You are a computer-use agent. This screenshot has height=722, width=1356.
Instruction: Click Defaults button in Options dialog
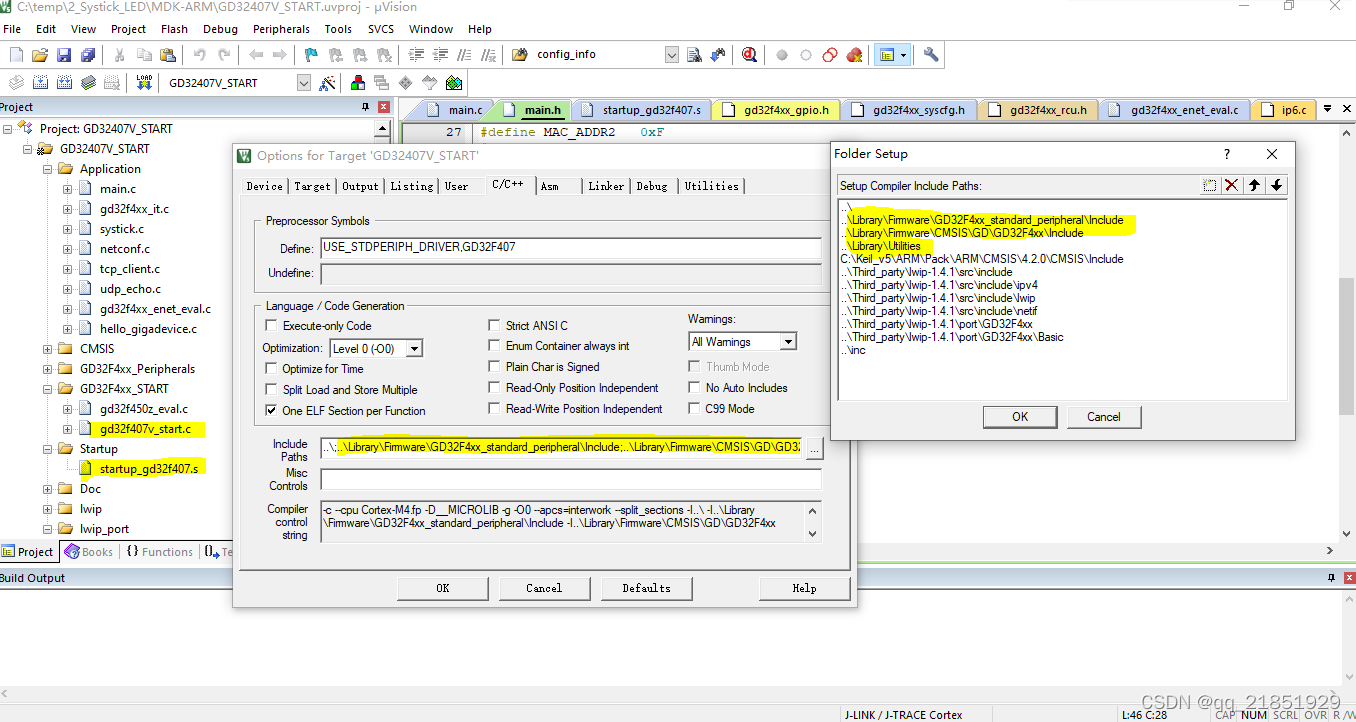pos(646,588)
